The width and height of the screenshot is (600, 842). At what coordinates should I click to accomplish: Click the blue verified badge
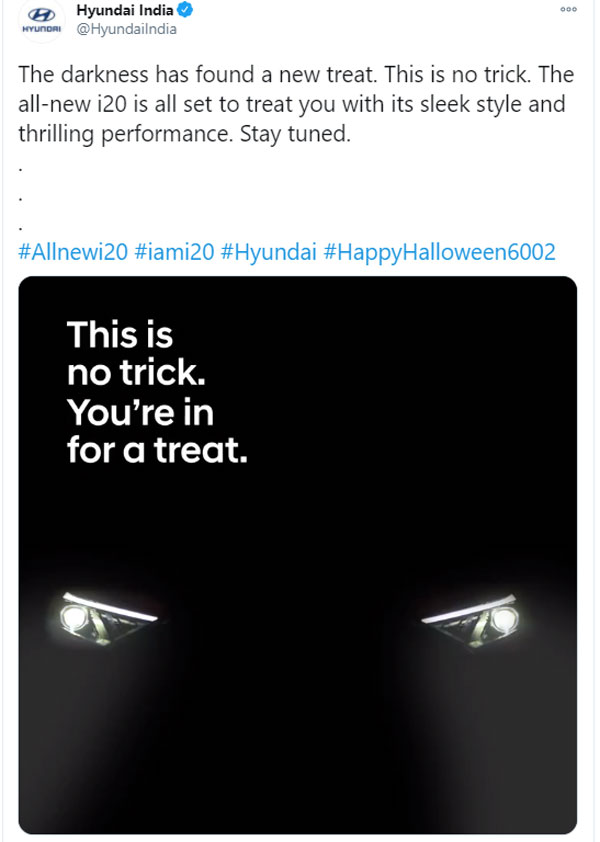(x=188, y=12)
